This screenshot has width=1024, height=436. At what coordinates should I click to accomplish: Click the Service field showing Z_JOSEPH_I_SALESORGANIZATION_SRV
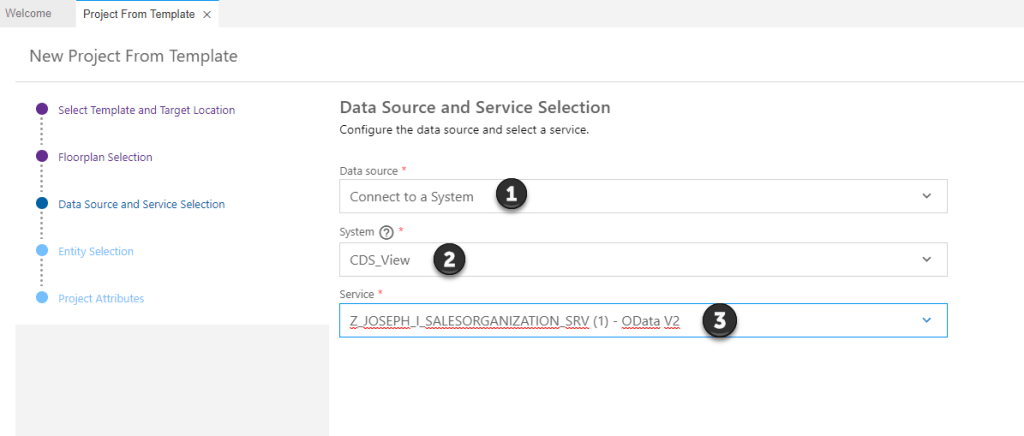[x=510, y=320]
